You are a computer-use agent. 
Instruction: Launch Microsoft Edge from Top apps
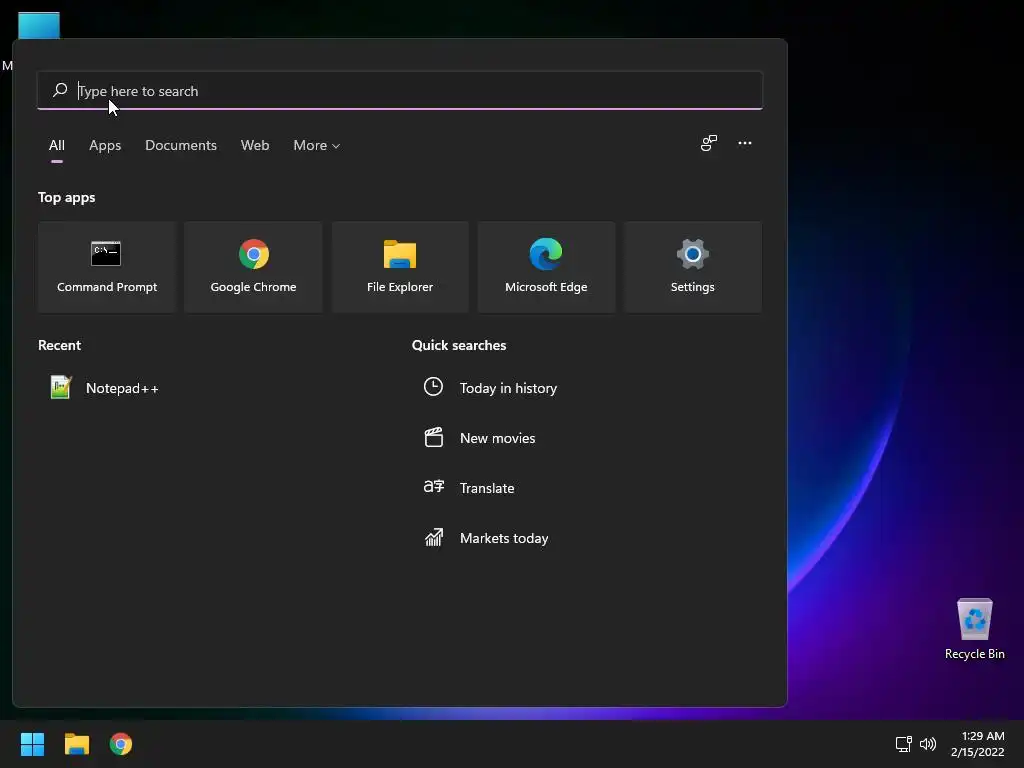coord(546,266)
